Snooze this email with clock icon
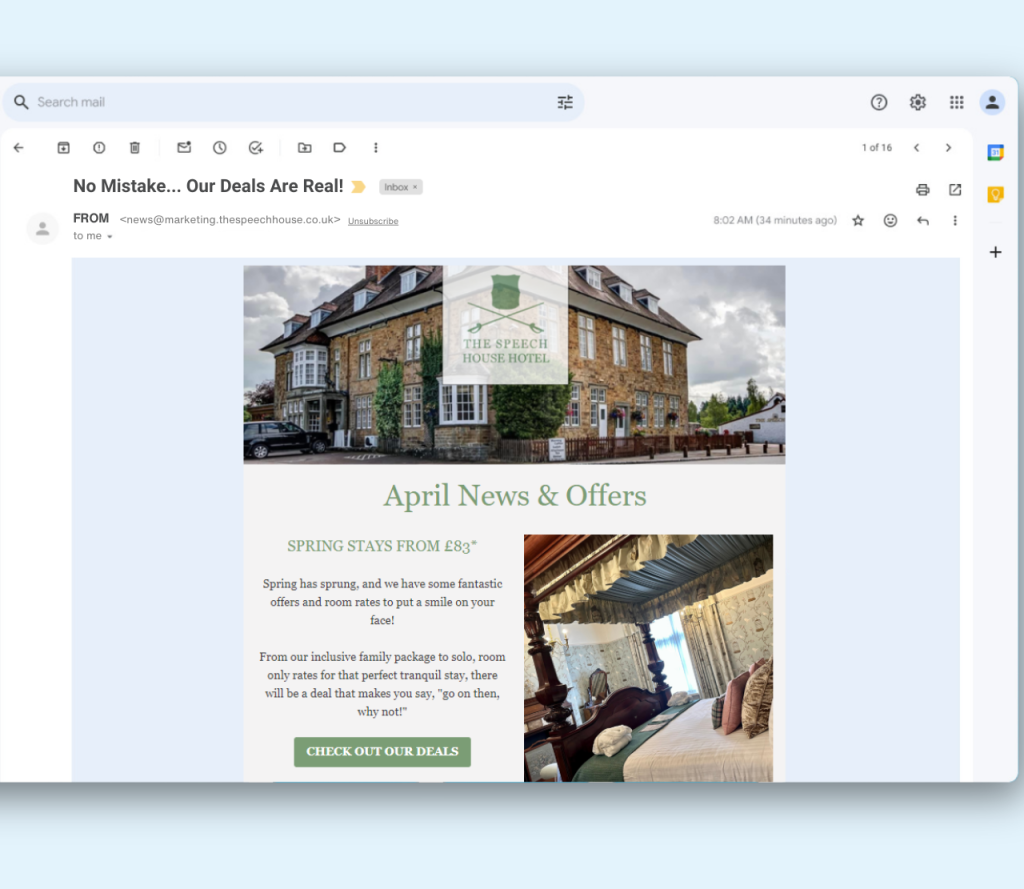This screenshot has width=1024, height=889. 220,148
